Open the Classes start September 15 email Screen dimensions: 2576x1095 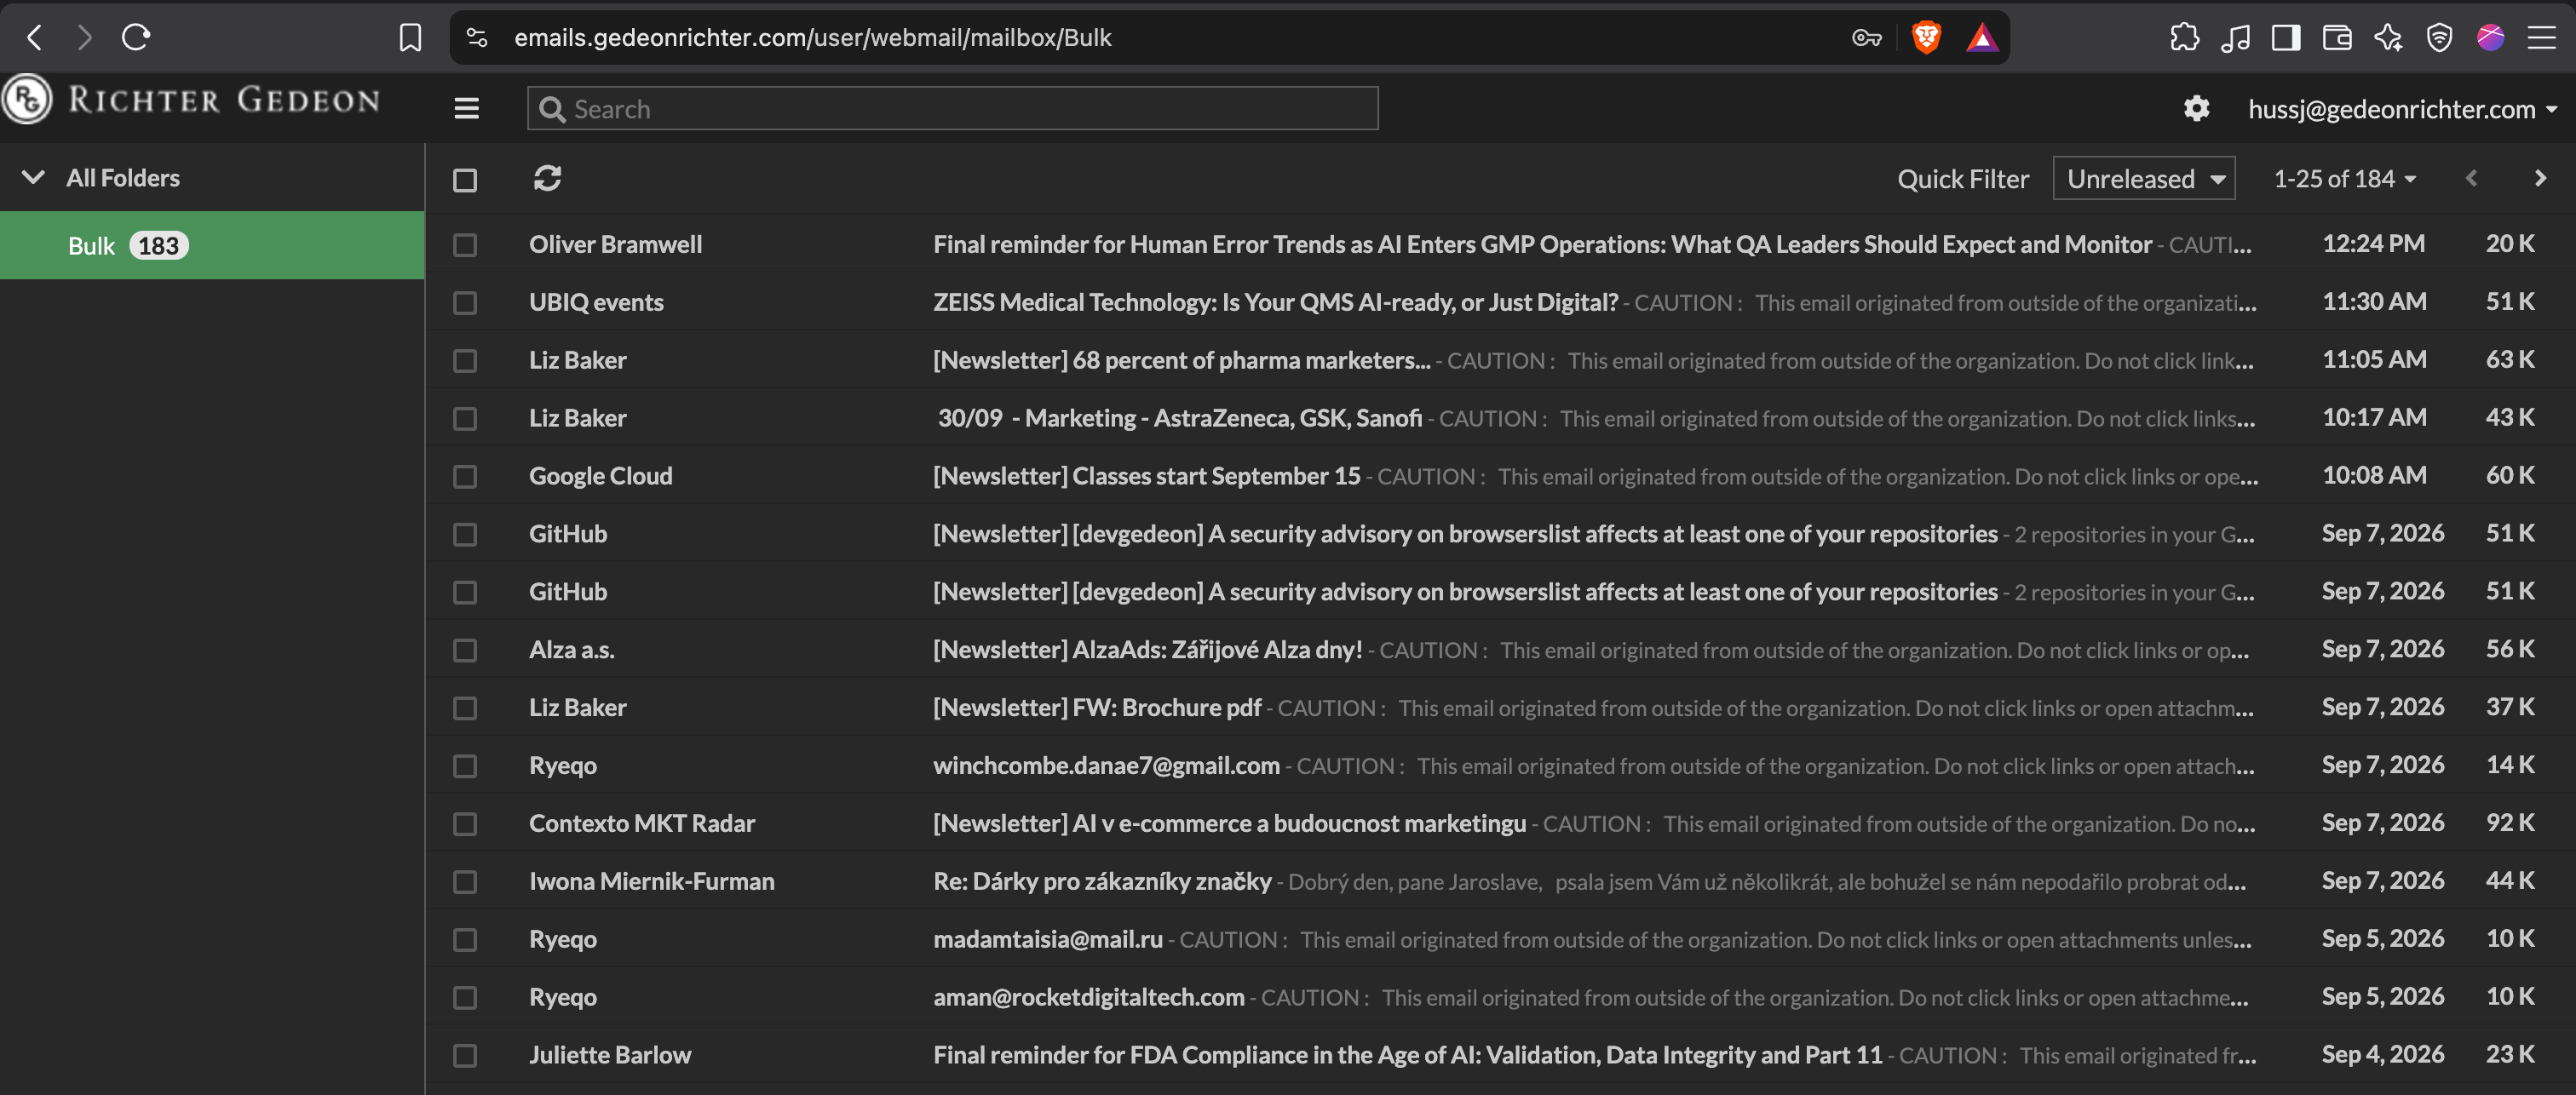click(x=1146, y=476)
